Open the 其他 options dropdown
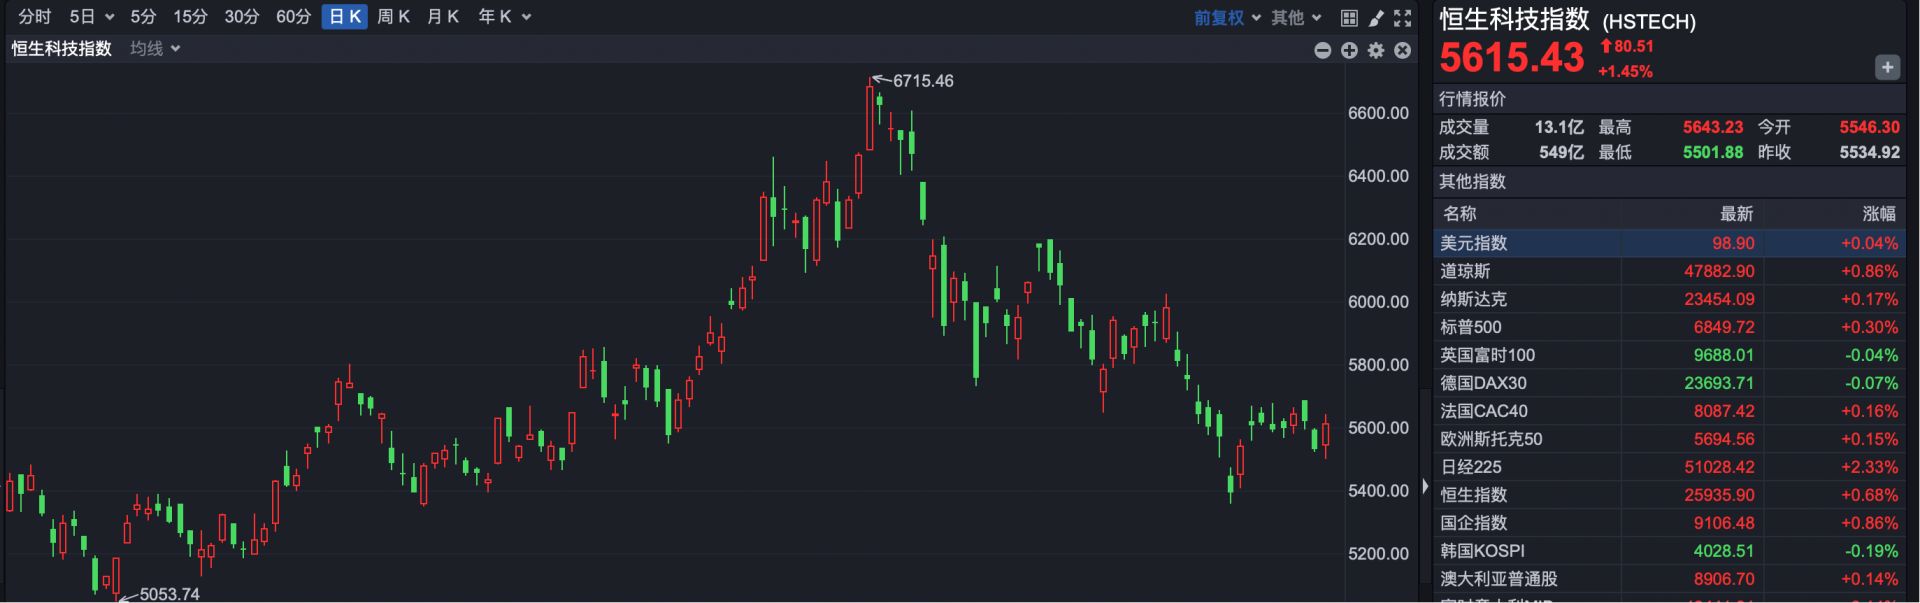Image resolution: width=1920 pixels, height=603 pixels. (x=1296, y=18)
